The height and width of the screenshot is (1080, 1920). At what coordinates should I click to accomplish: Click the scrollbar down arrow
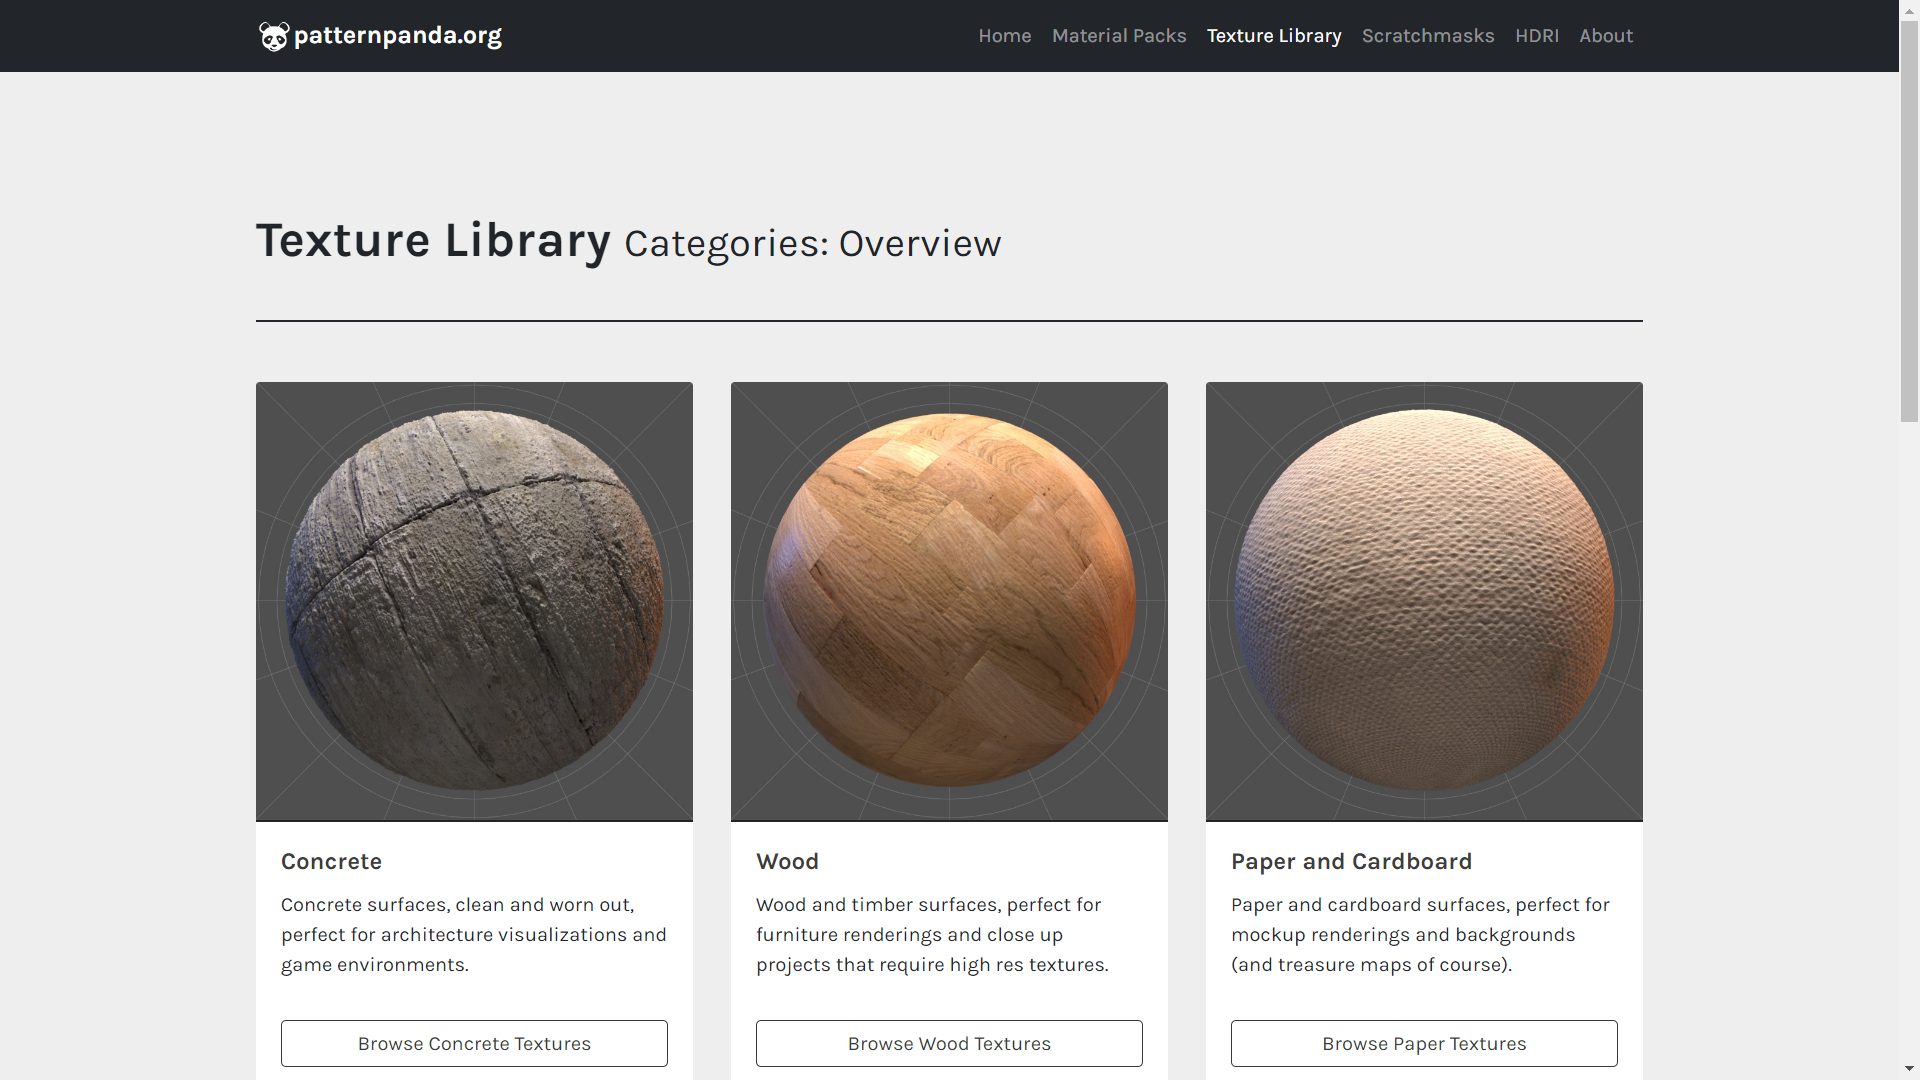(x=1909, y=1070)
